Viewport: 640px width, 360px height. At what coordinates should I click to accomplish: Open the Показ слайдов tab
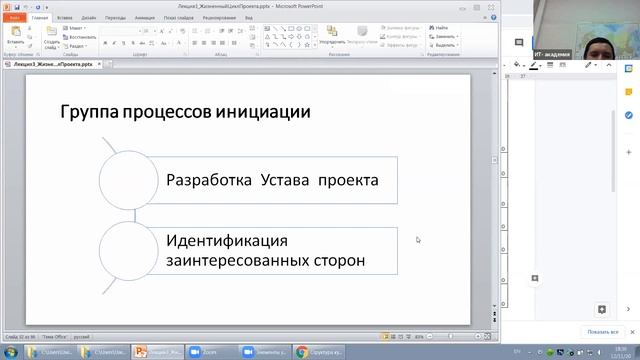(x=179, y=18)
